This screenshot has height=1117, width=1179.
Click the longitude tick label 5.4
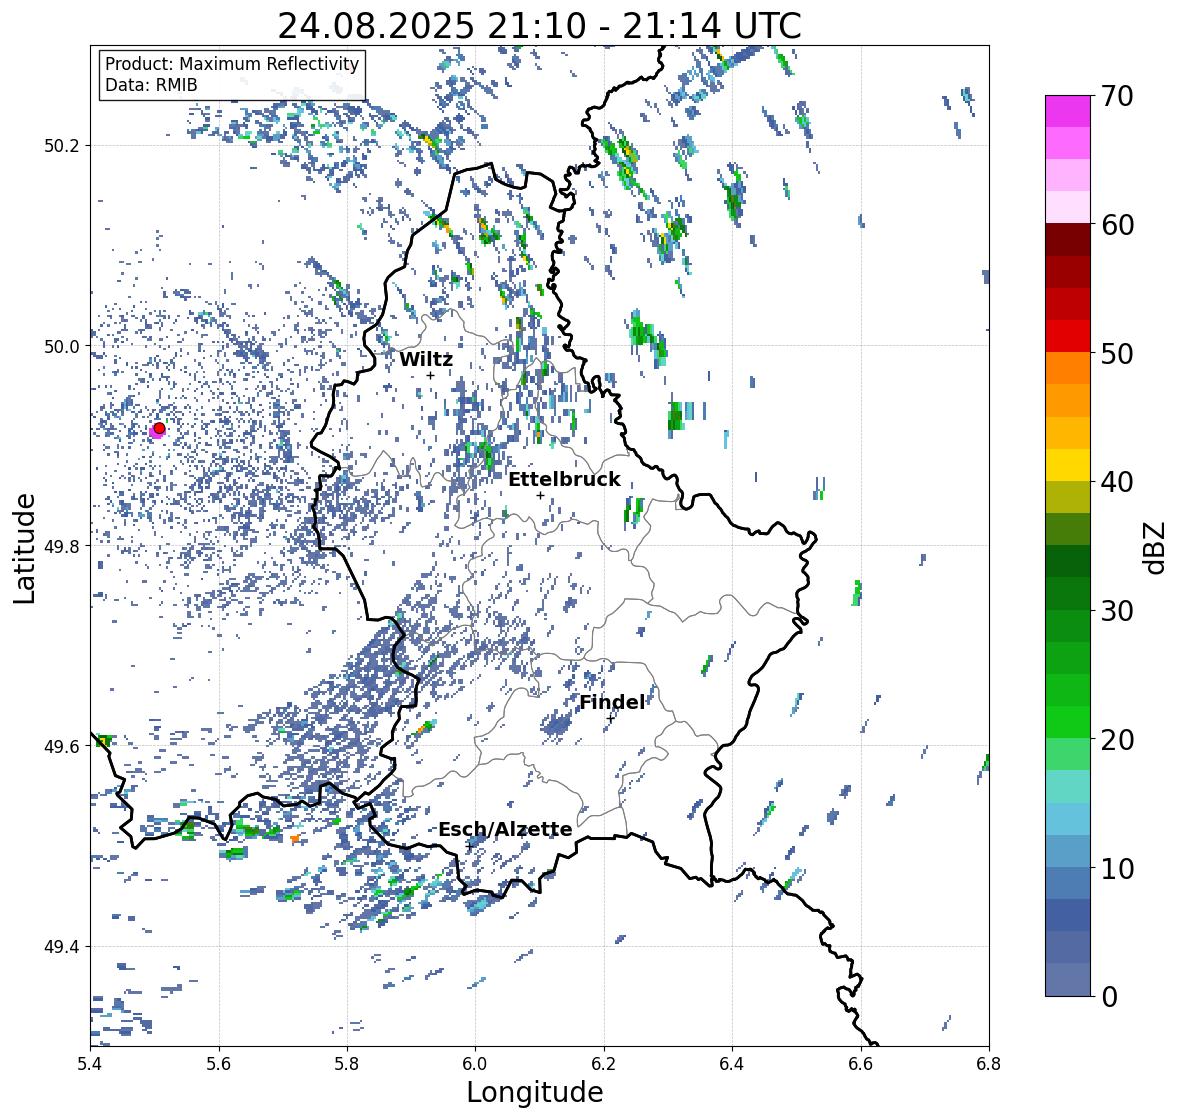coord(90,1064)
